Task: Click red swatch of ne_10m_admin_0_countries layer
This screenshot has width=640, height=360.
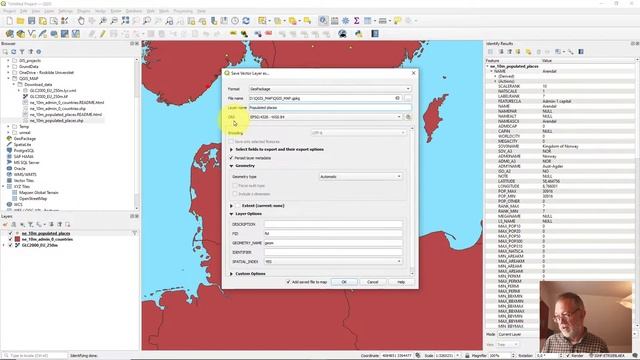Action: [18, 239]
